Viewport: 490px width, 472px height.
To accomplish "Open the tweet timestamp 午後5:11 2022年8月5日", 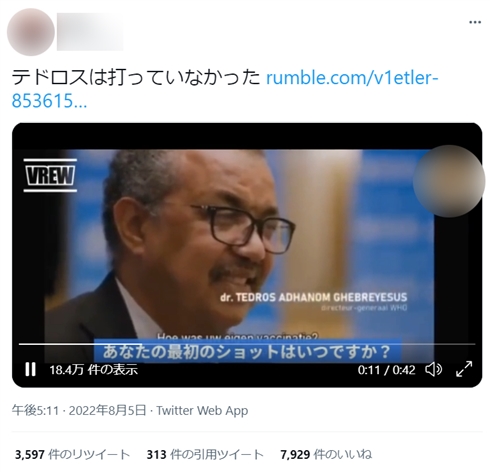I will [x=79, y=410].
